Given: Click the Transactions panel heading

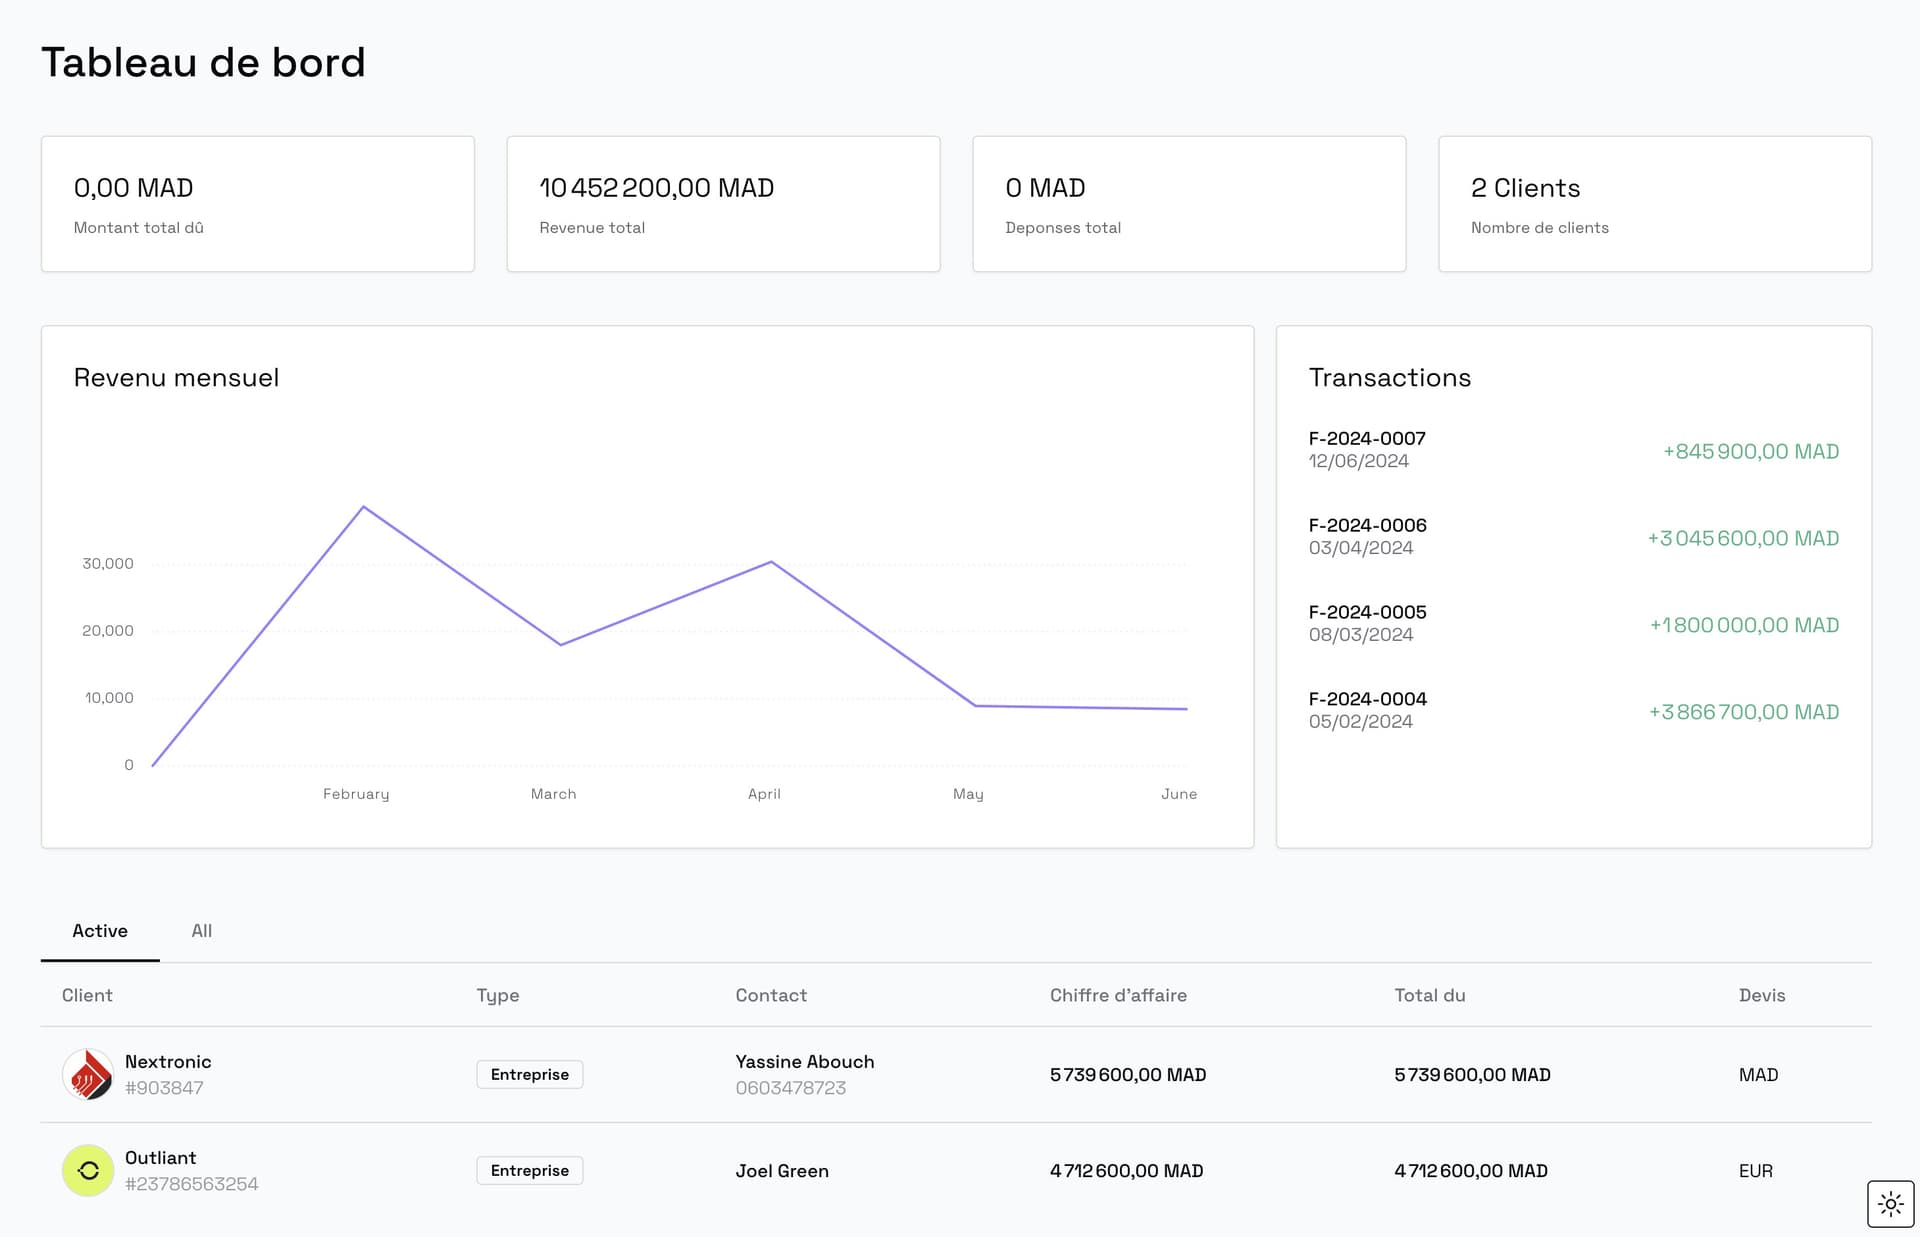Looking at the screenshot, I should (x=1390, y=378).
